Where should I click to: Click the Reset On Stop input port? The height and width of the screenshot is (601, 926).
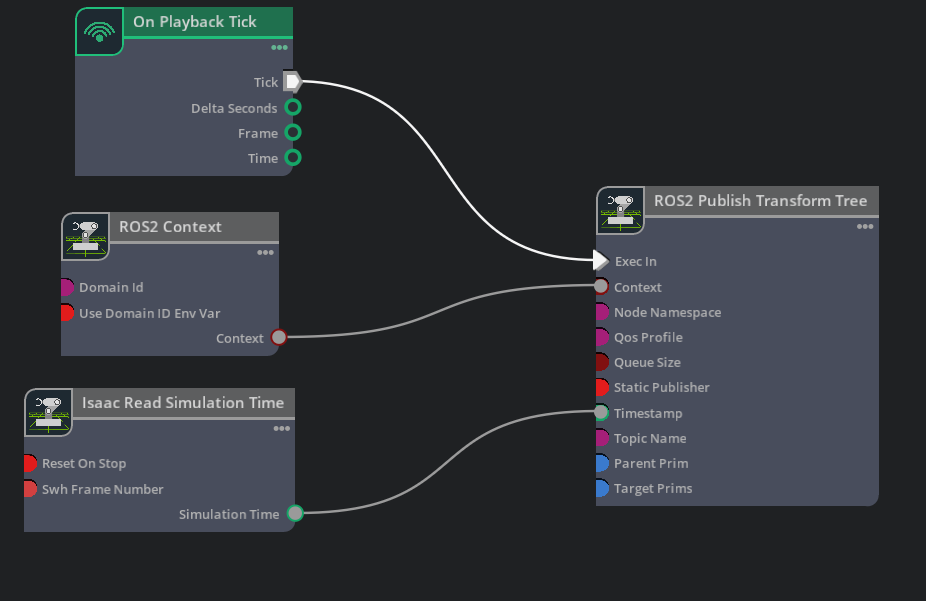[30, 464]
